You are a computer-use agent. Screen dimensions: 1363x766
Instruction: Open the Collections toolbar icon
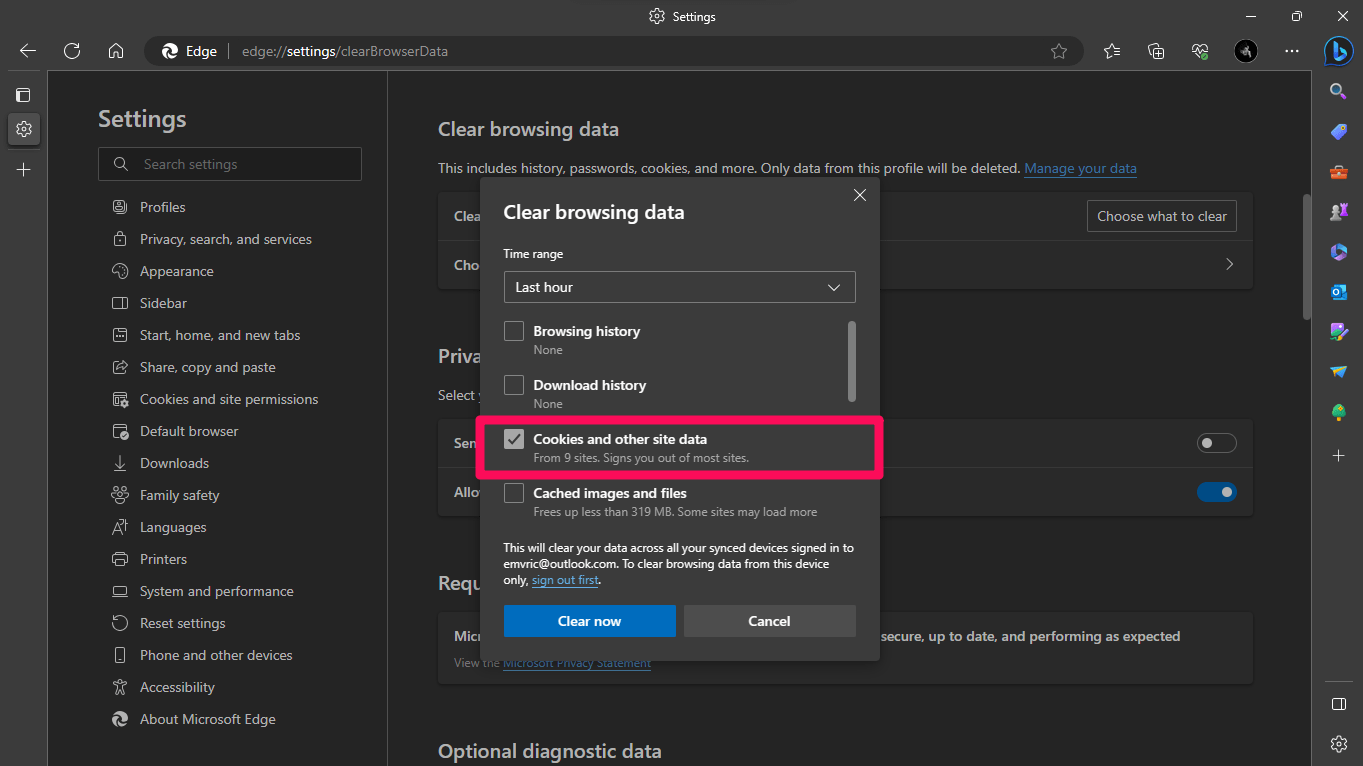pos(1156,51)
